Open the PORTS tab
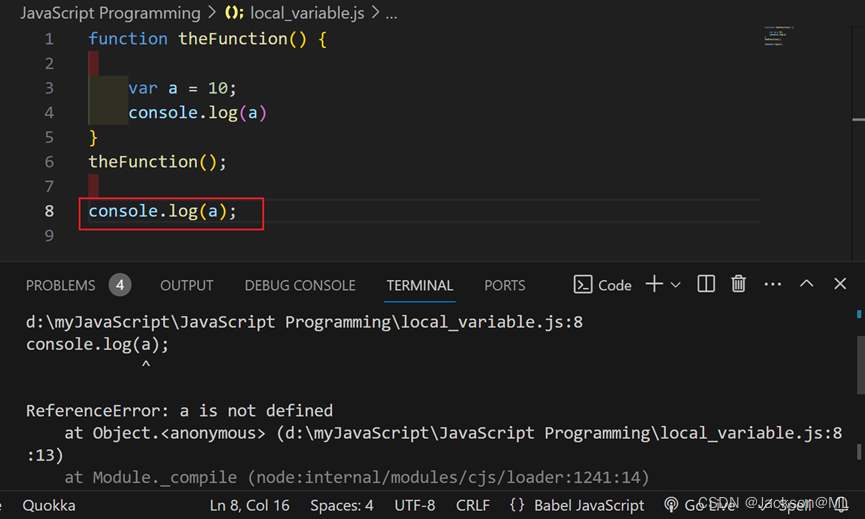The image size is (865, 519). click(505, 285)
